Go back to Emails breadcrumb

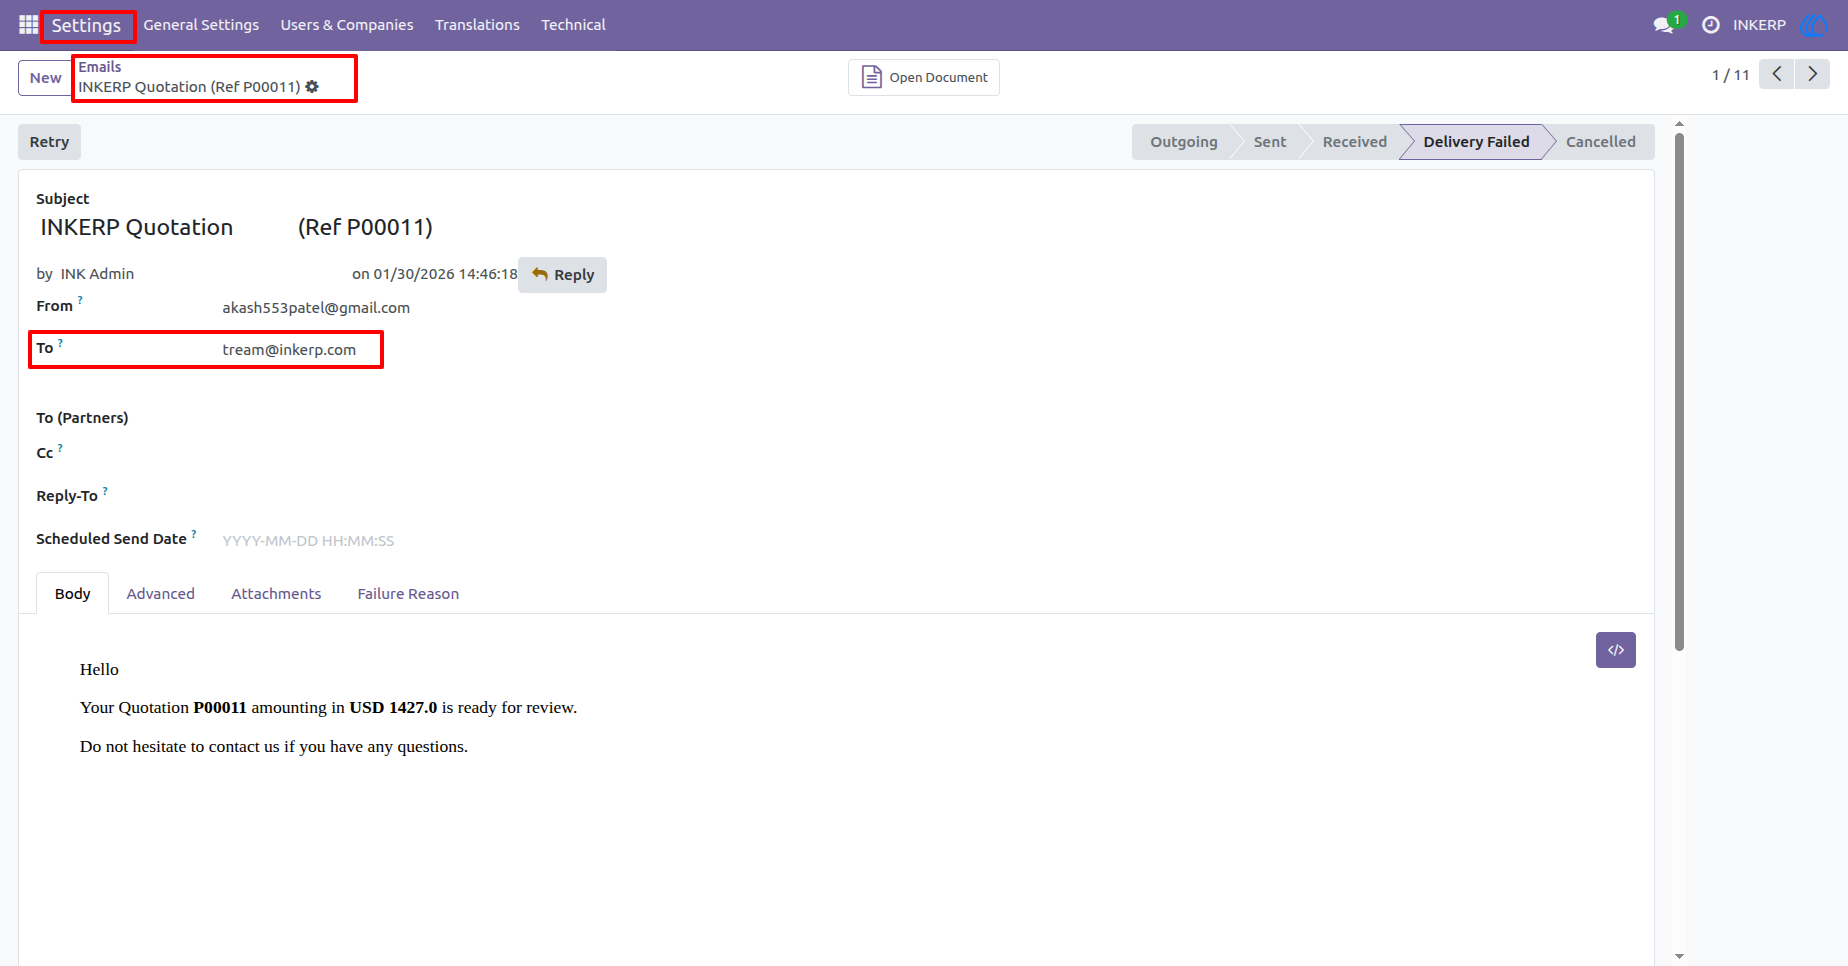100,67
